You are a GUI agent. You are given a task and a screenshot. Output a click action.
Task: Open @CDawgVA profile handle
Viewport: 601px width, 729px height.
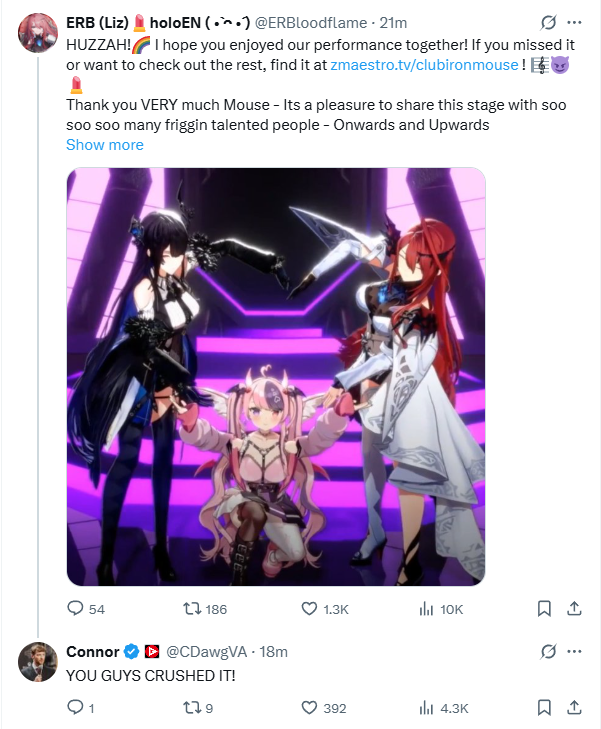(206, 651)
